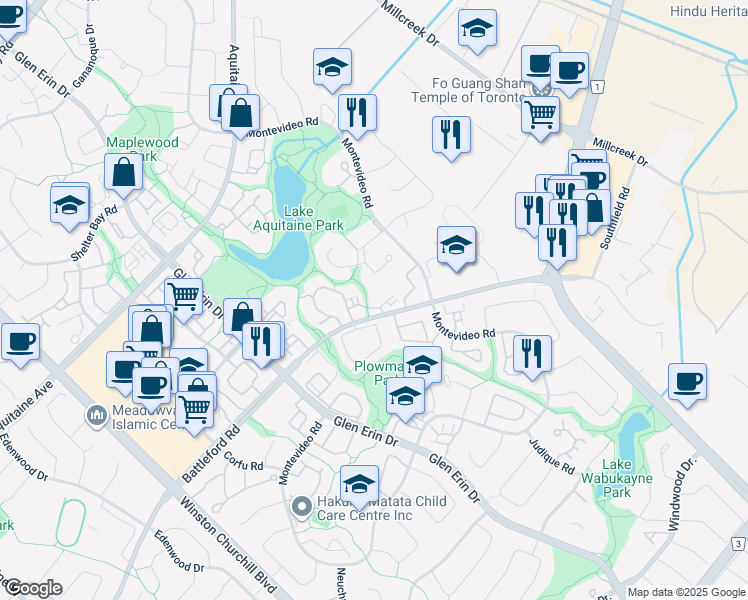Viewport: 748px width, 600px height.
Task: Open the coffee cup marker beside Windwood Dr
Action: pos(687,383)
